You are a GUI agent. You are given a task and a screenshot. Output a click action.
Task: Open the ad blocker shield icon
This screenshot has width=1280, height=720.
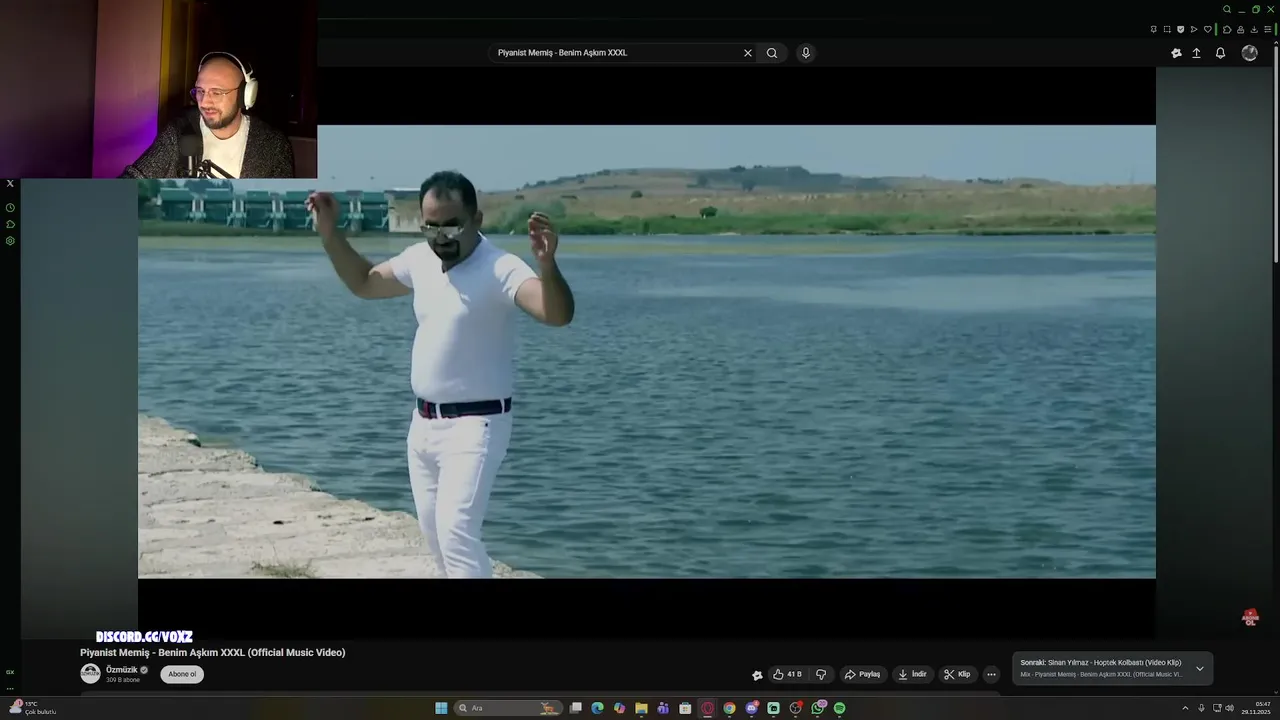pos(1180,29)
